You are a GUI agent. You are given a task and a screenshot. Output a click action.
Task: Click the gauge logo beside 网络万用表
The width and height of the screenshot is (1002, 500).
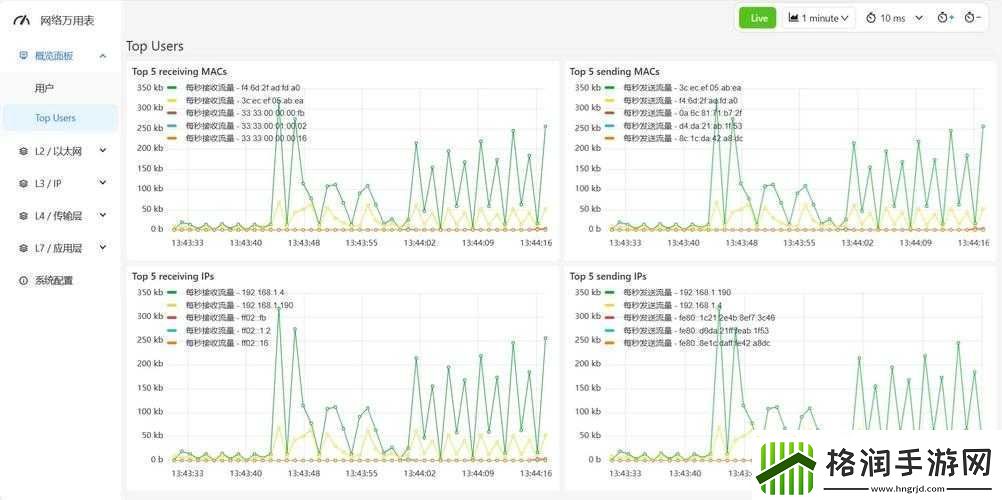tap(20, 20)
